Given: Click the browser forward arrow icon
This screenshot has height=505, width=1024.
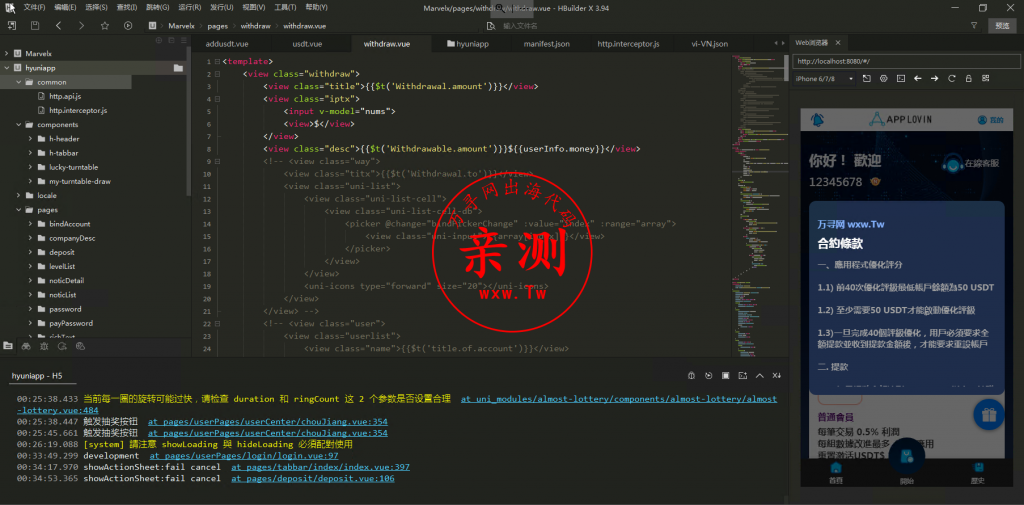Looking at the screenshot, I should coord(935,78).
